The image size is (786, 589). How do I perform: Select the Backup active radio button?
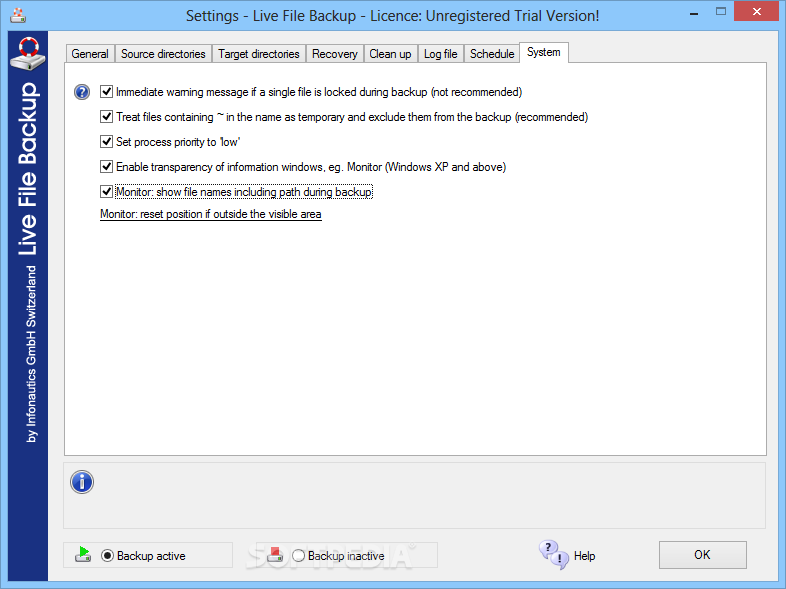[x=107, y=555]
